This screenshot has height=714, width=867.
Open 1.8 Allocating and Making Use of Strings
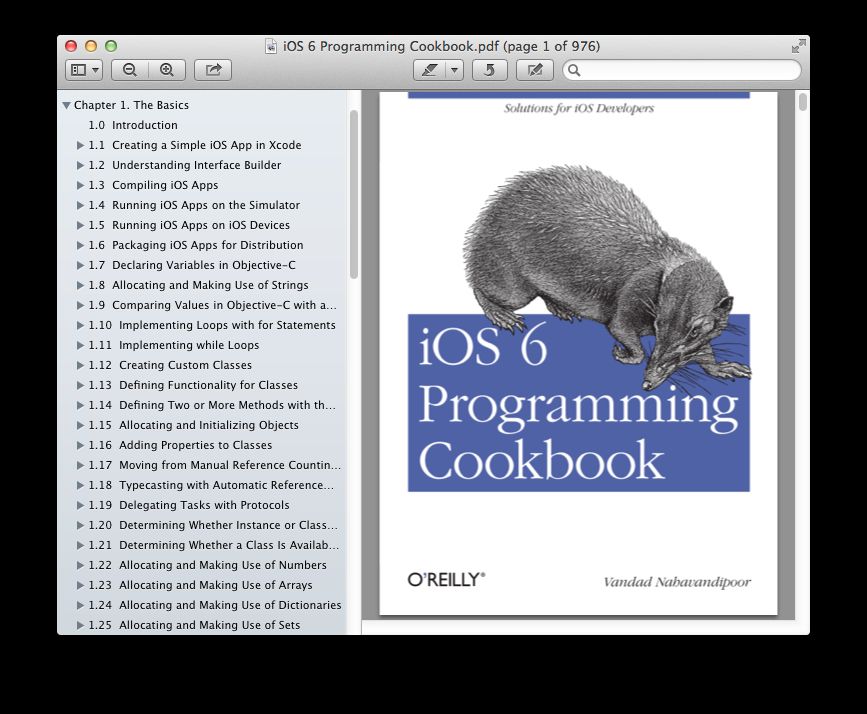tap(209, 285)
